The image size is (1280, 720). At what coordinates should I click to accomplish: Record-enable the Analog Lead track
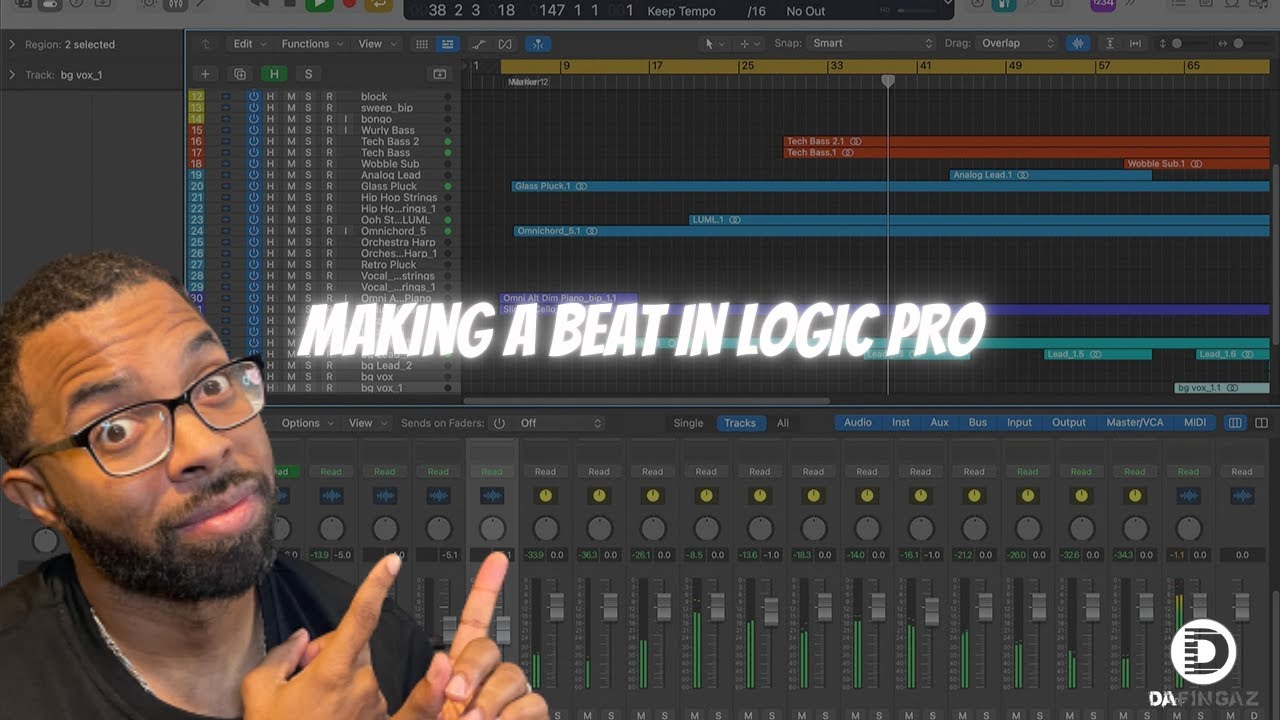tap(329, 175)
